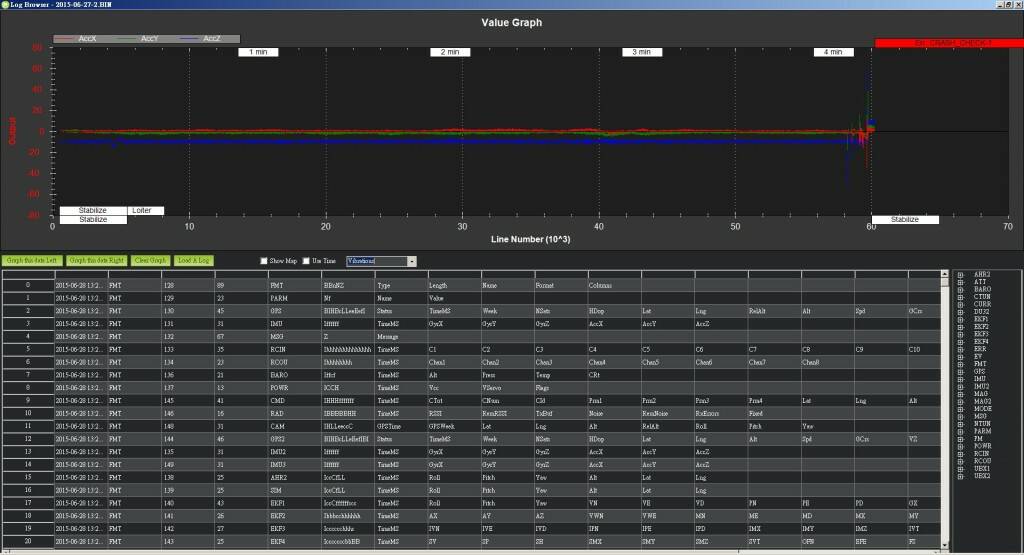Select the UBX2 item in the tree

coord(982,476)
